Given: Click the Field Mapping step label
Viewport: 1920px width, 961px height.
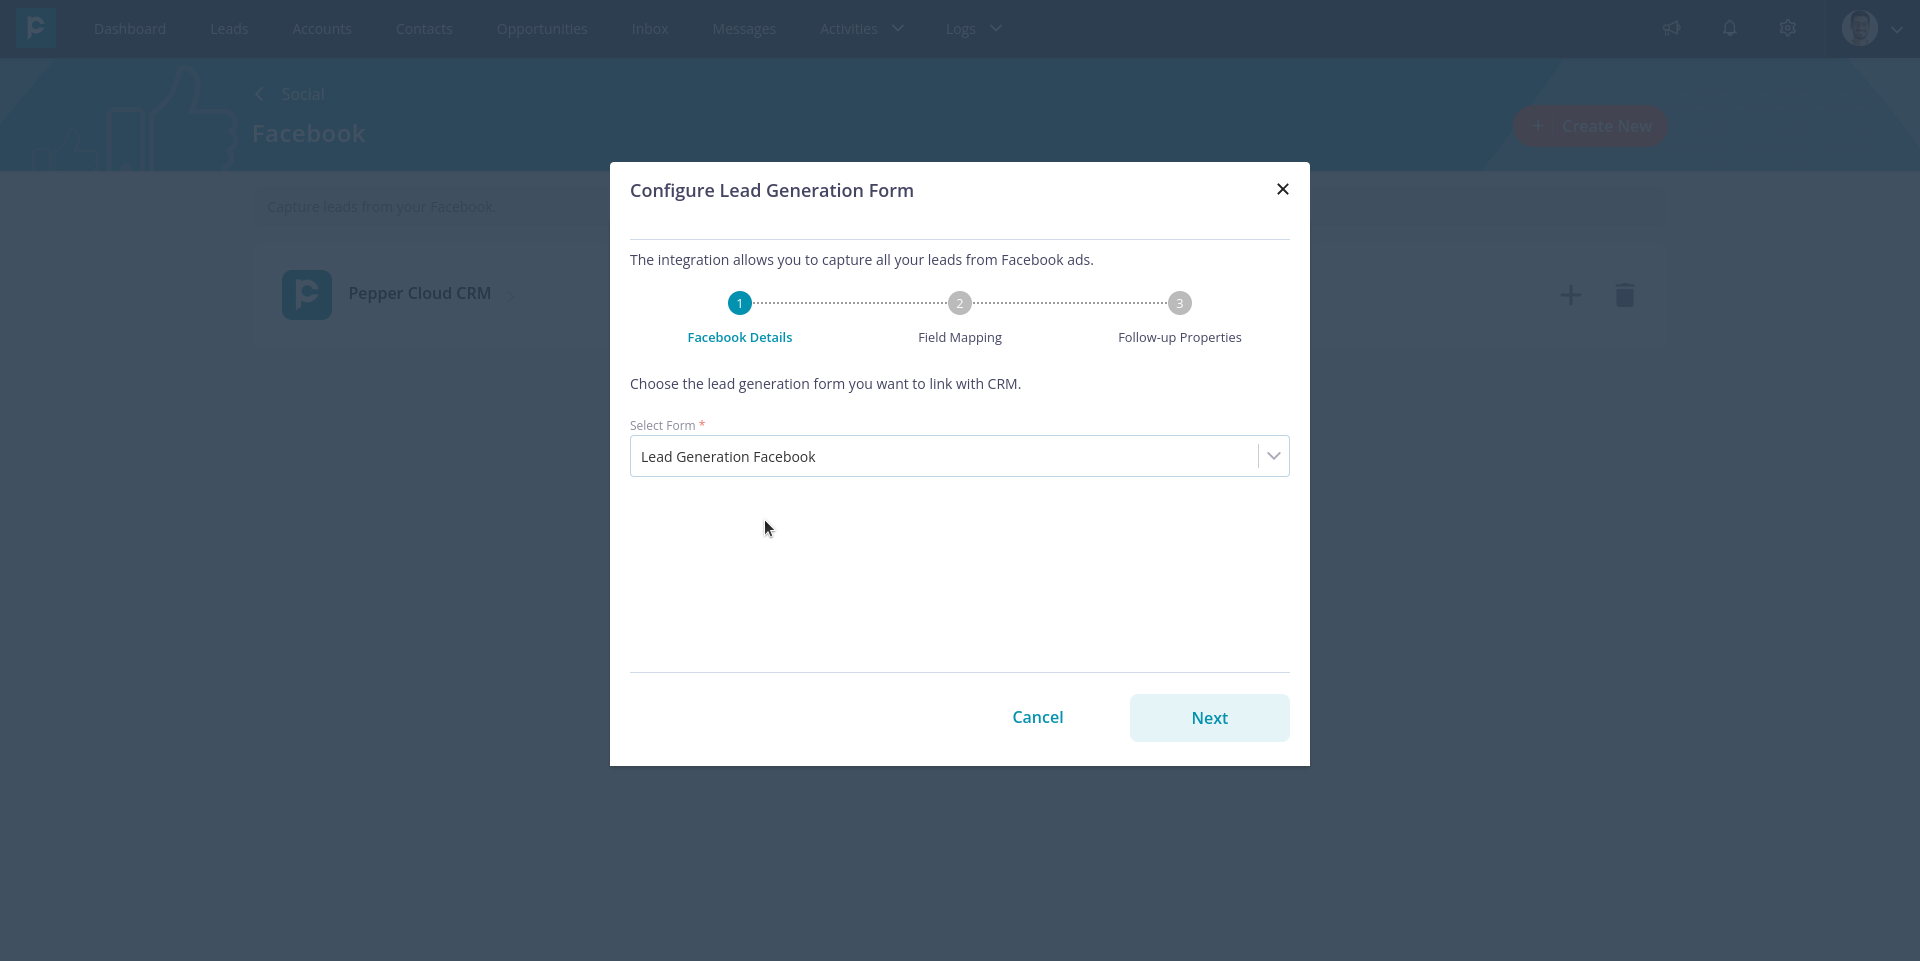Looking at the screenshot, I should click(960, 337).
